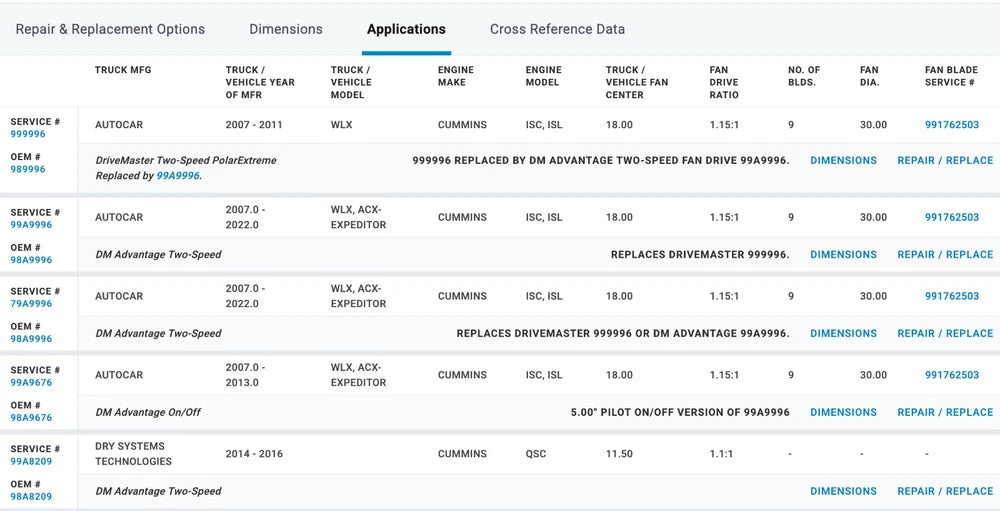Click Repair / Replace for DM Advantage On/Off
Viewport: 1000px width, 511px height.
(945, 412)
